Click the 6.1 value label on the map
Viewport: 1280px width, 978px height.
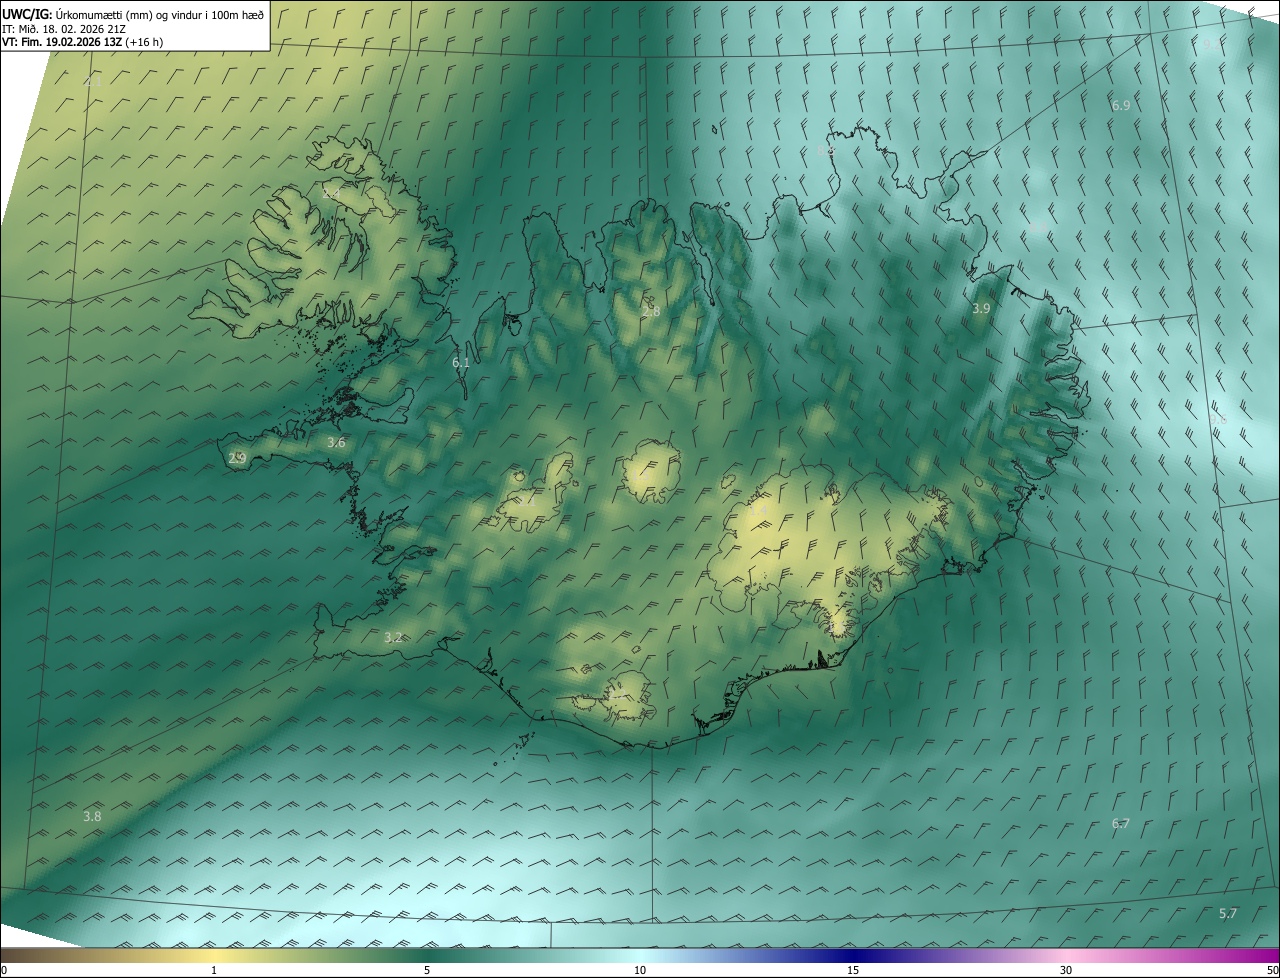click(x=461, y=363)
